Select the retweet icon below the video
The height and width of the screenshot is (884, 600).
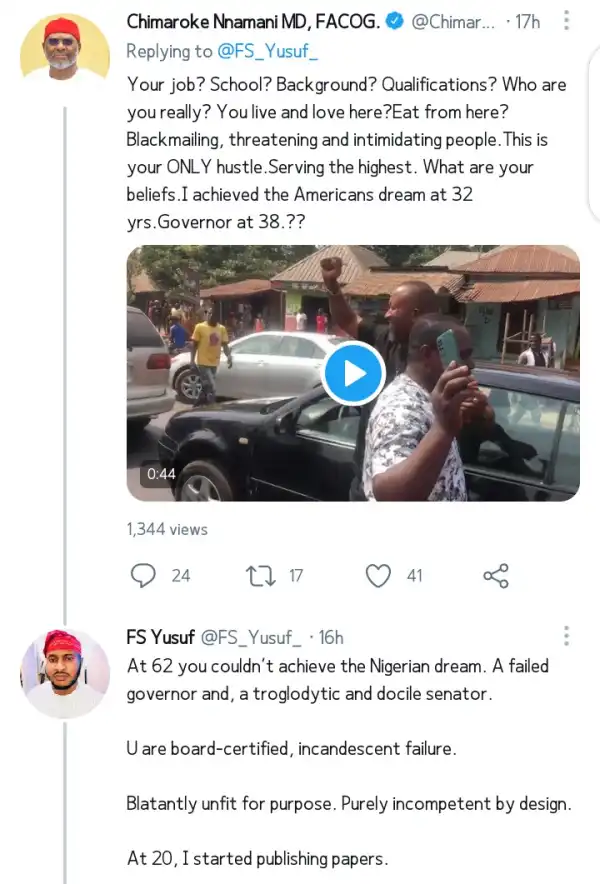click(260, 576)
